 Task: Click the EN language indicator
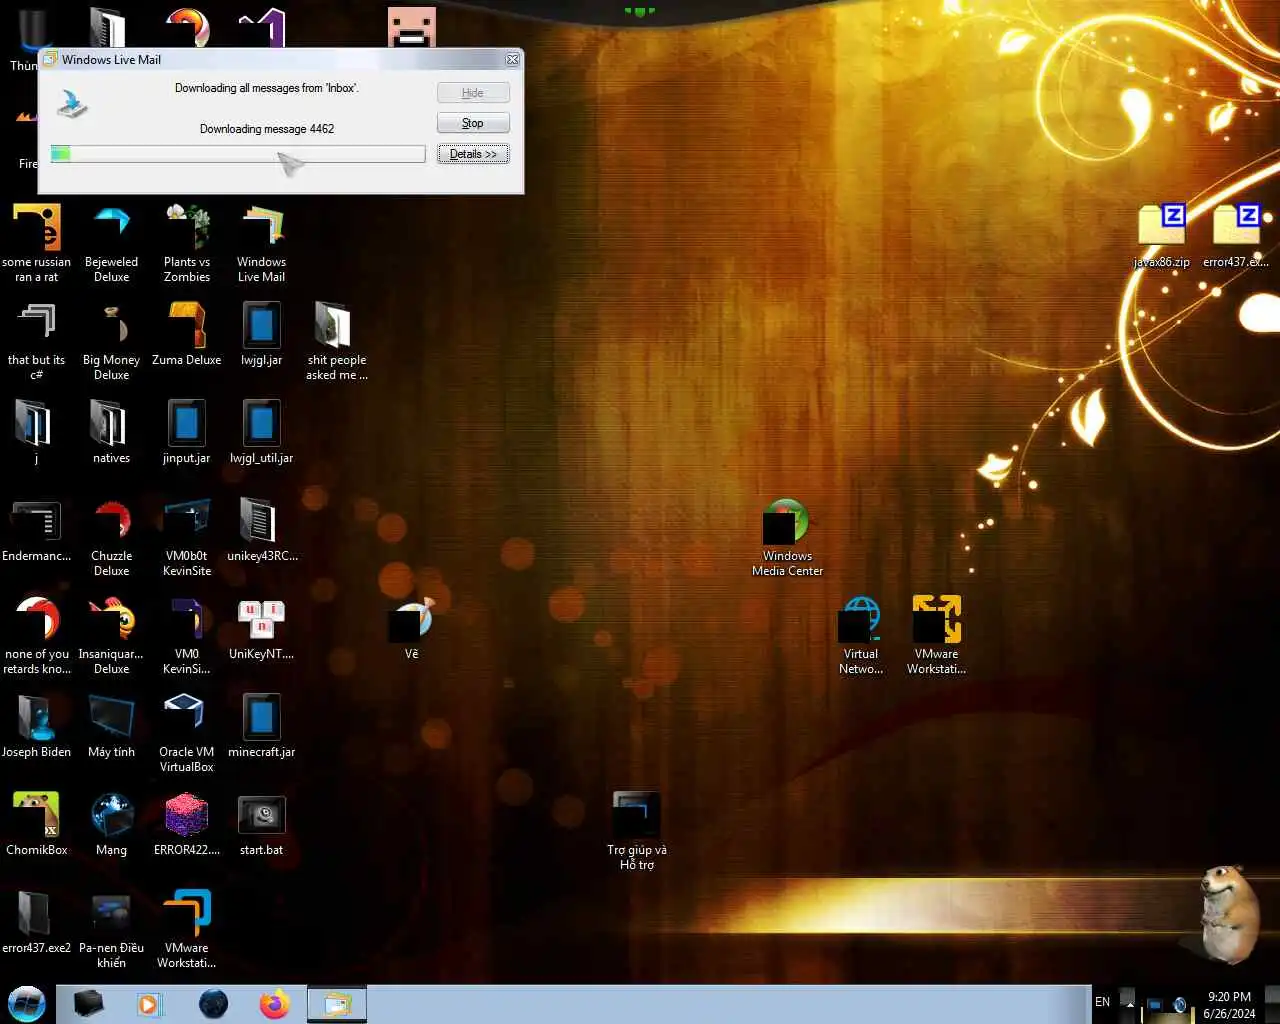(x=1102, y=1002)
